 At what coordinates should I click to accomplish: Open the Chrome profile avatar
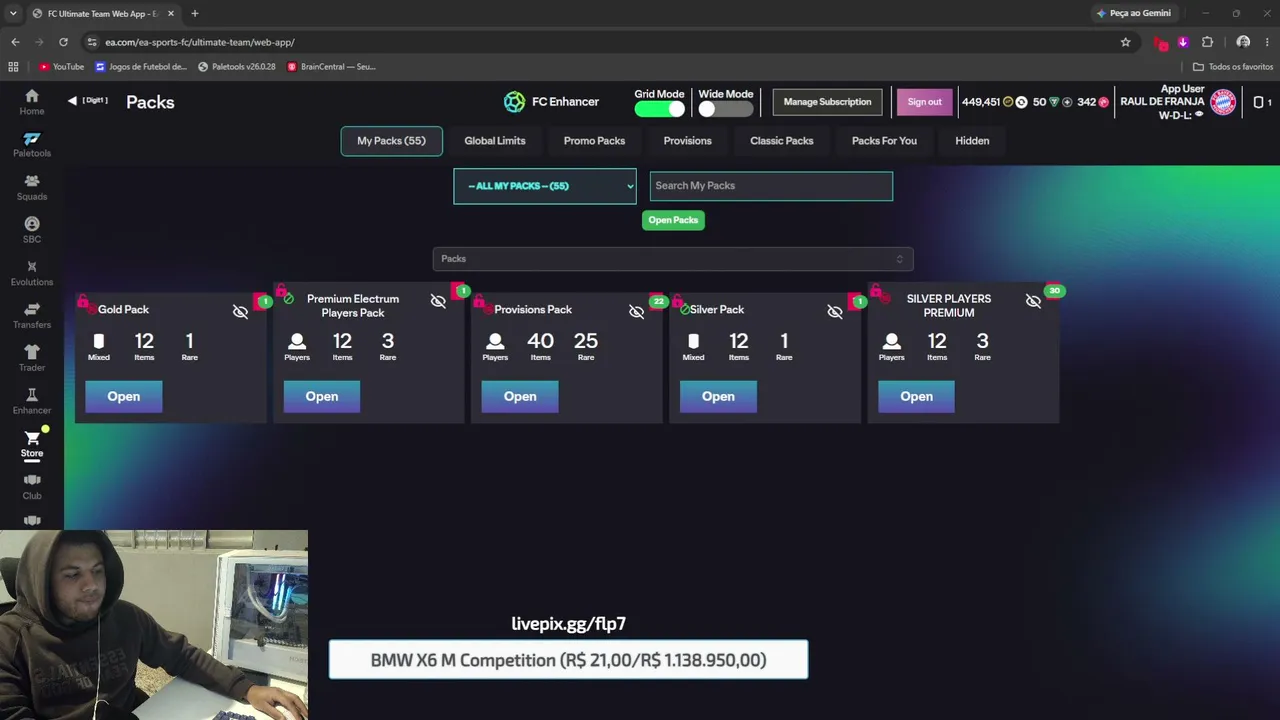pos(1243,42)
